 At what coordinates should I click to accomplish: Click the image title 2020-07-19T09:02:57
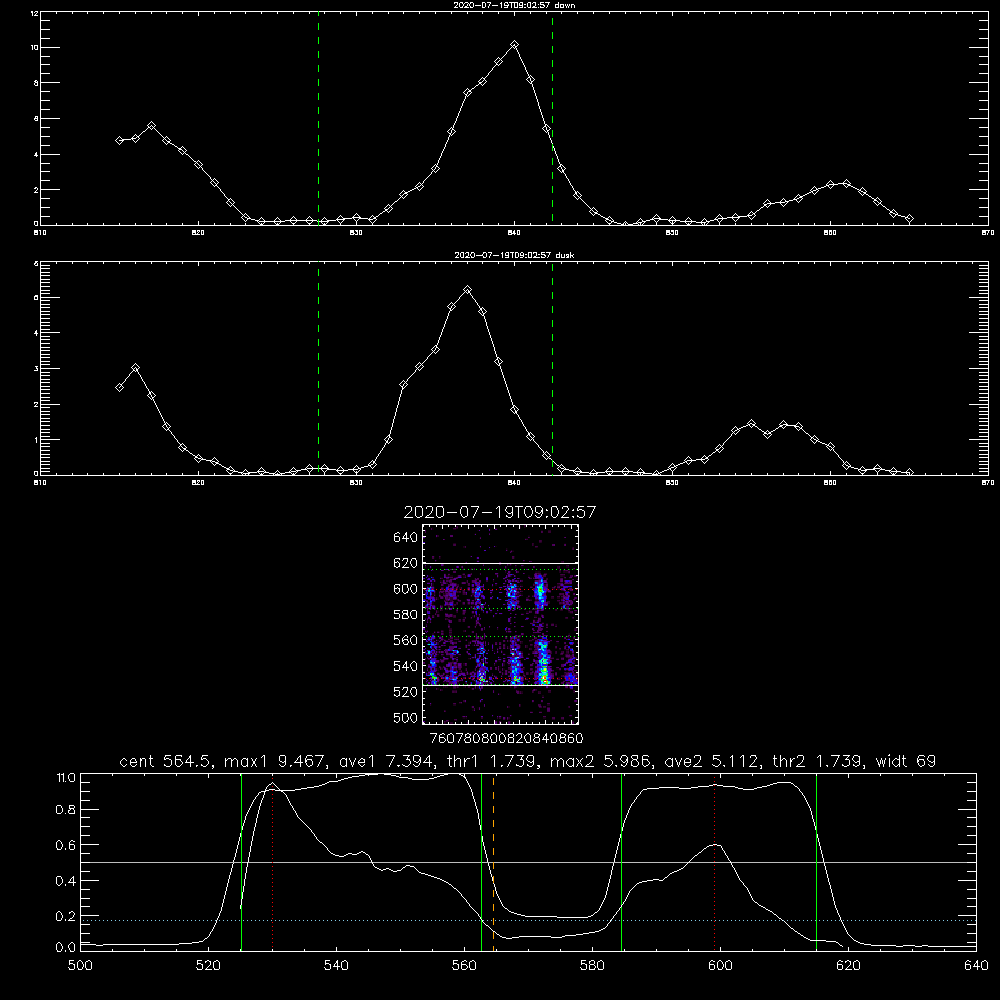[x=499, y=512]
